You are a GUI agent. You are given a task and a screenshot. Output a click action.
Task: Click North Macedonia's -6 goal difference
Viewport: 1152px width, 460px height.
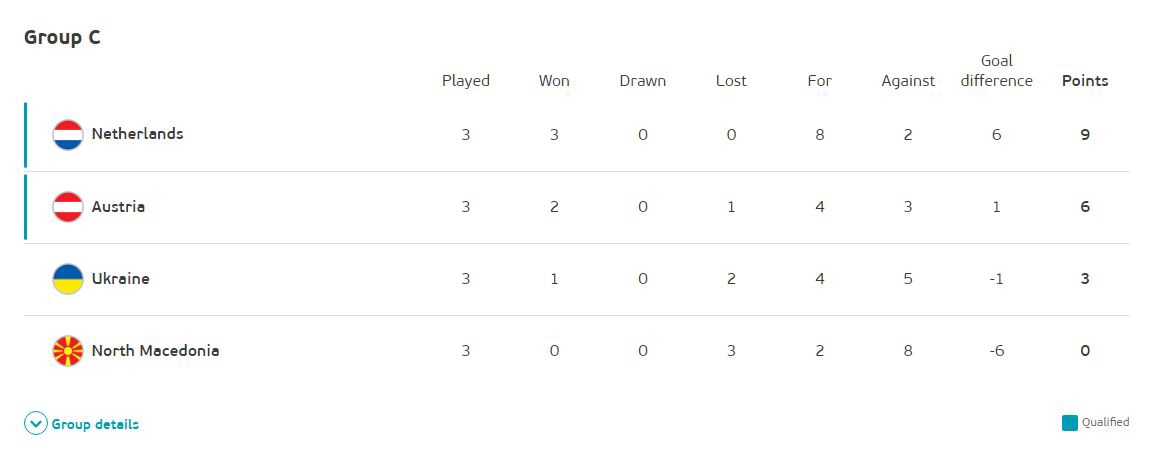click(x=996, y=351)
